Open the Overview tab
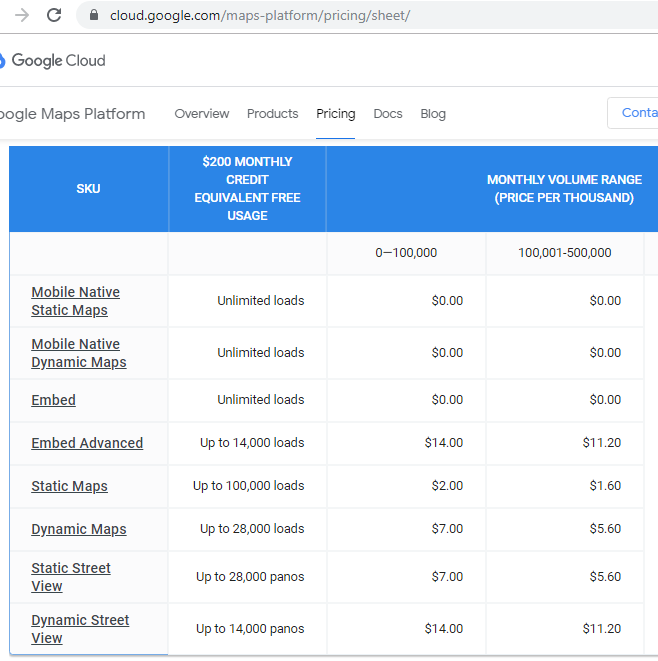Screen dimensions: 658x661 click(201, 113)
